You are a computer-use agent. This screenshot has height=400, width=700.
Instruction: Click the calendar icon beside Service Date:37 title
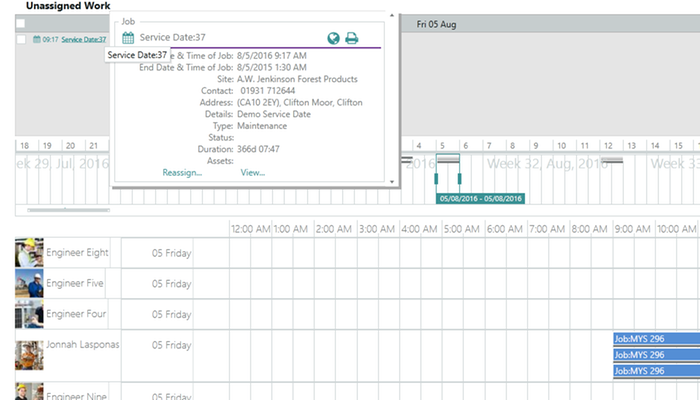click(128, 38)
